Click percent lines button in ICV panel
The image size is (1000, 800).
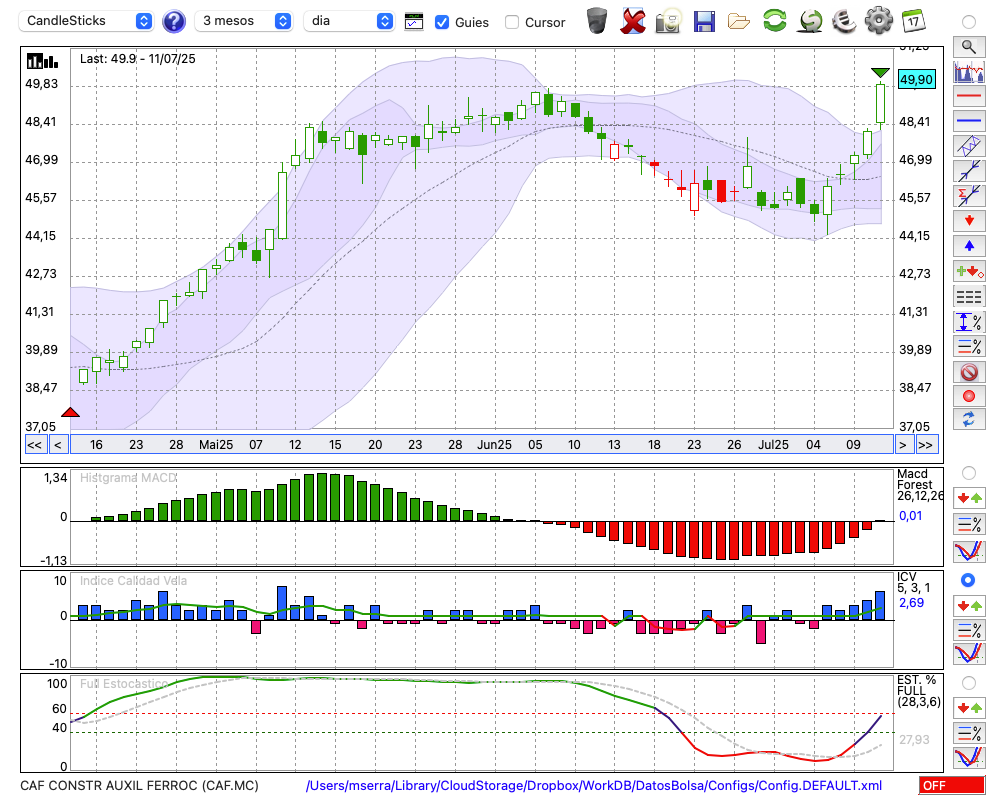(969, 630)
